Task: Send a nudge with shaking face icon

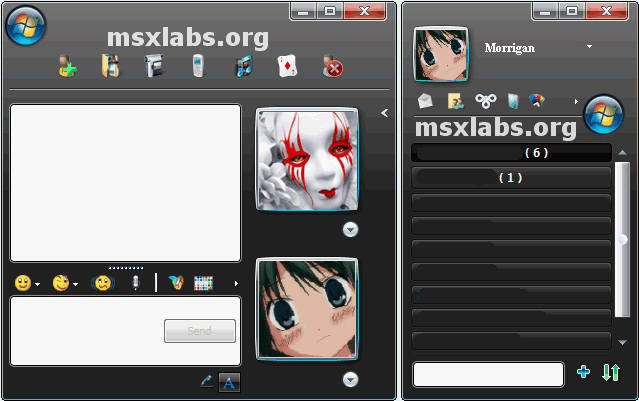Action: pos(103,283)
